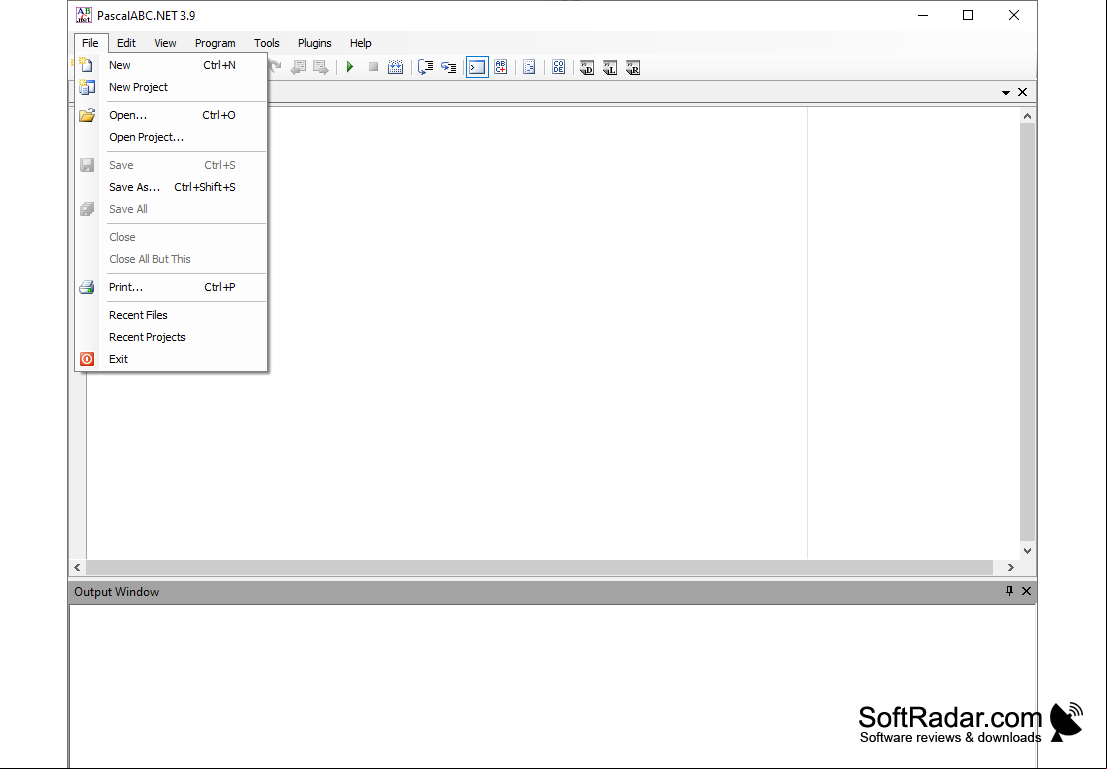This screenshot has height=769, width=1107.
Task: Click the Navigate Backward toolbar icon
Action: tap(299, 67)
